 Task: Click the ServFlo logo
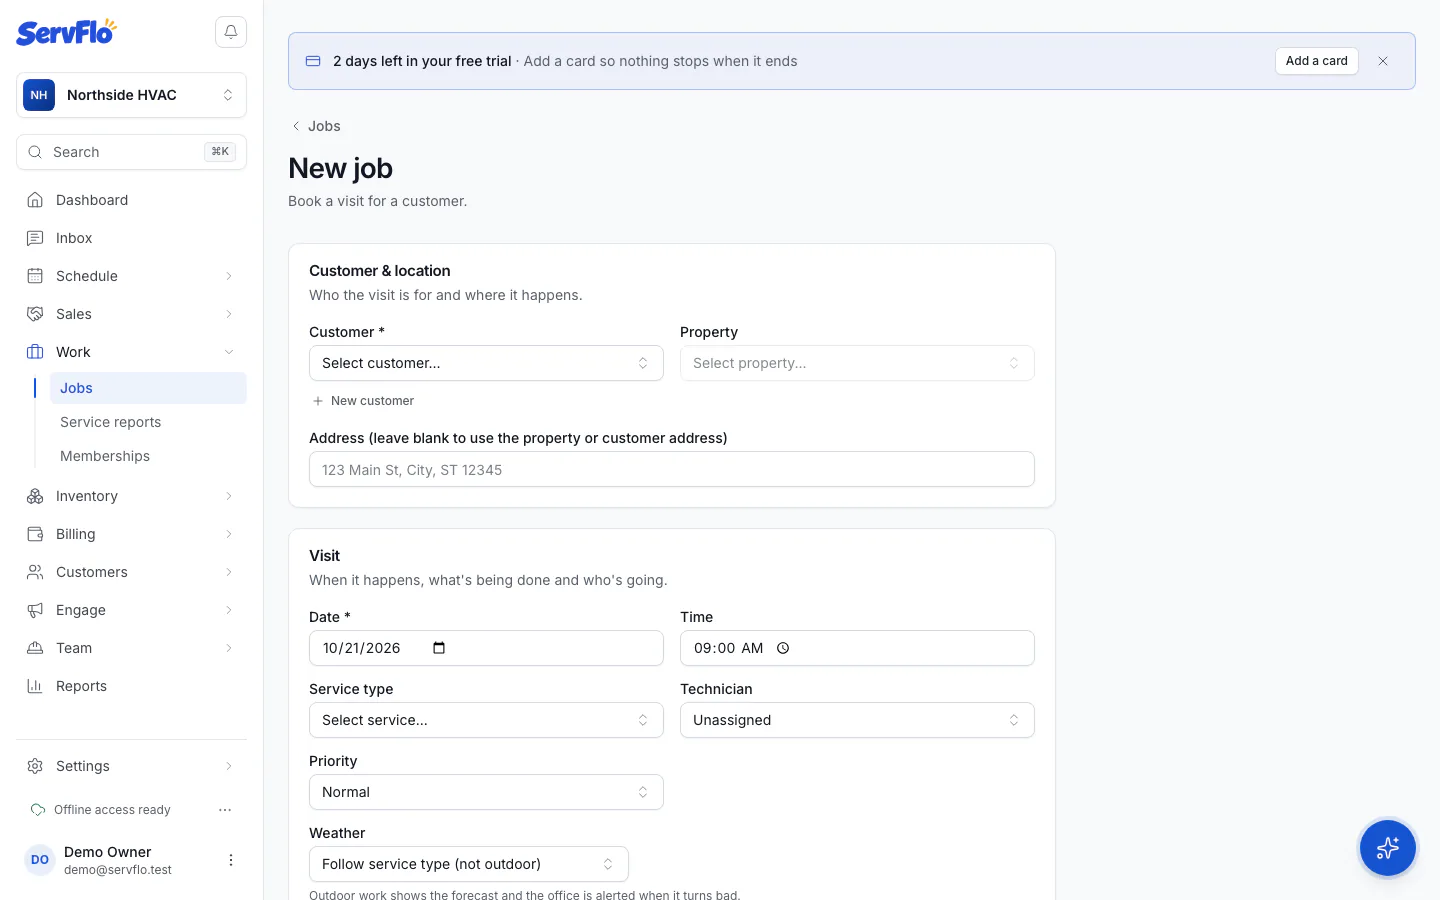click(x=66, y=32)
